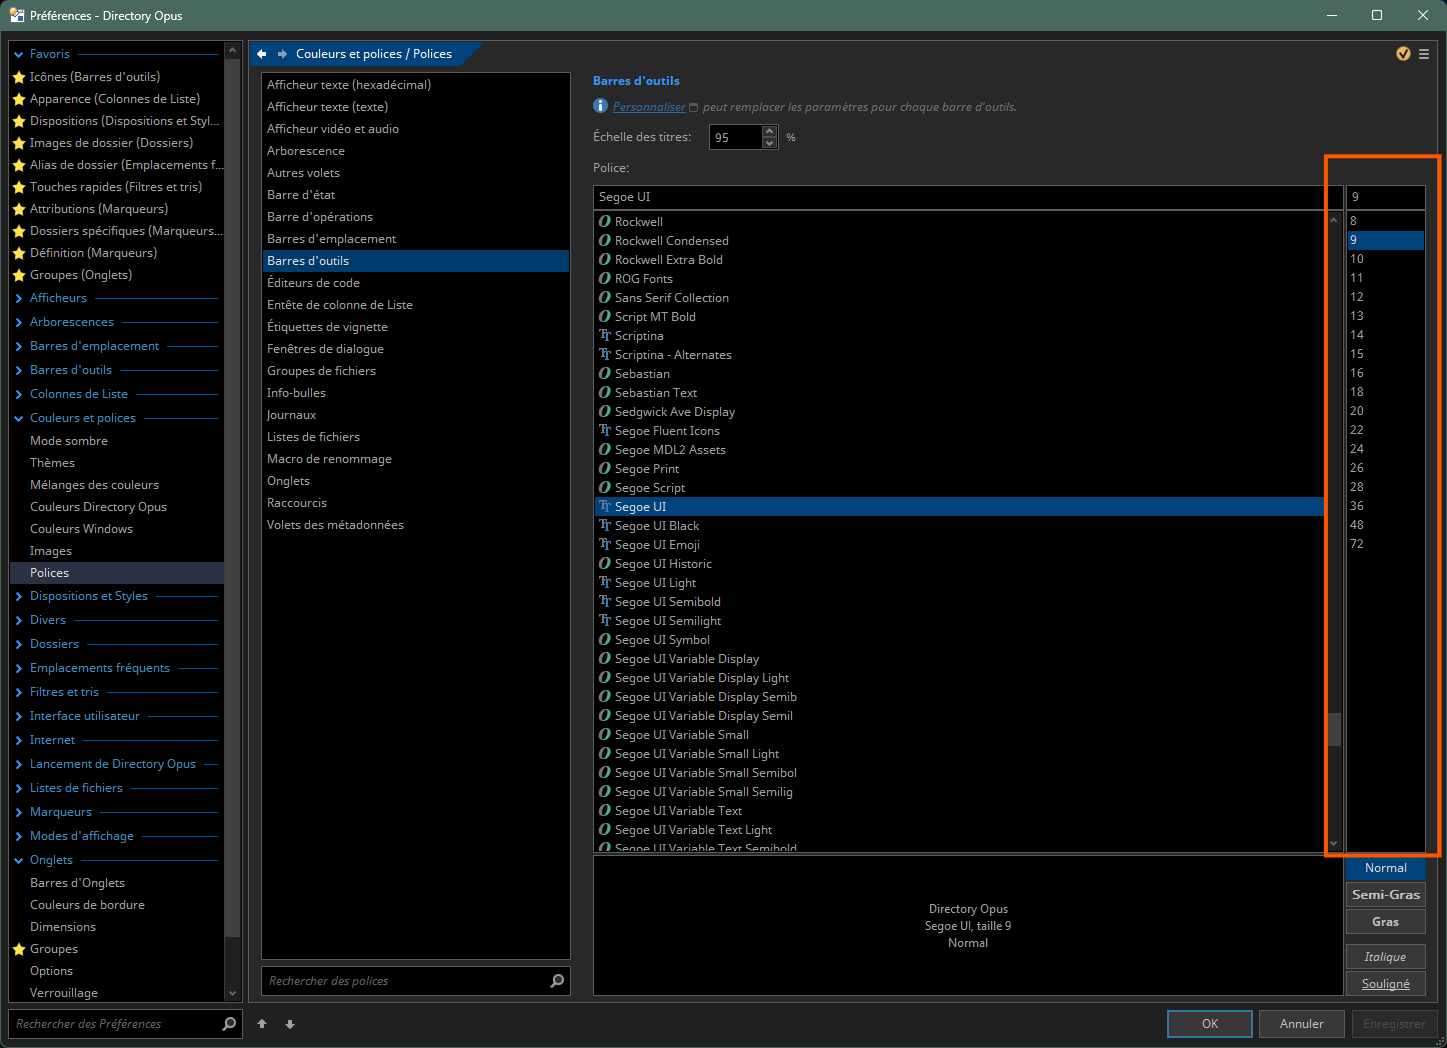The width and height of the screenshot is (1447, 1048).
Task: Select Arborescence in the fonts page list
Action: pyautogui.click(x=415, y=151)
